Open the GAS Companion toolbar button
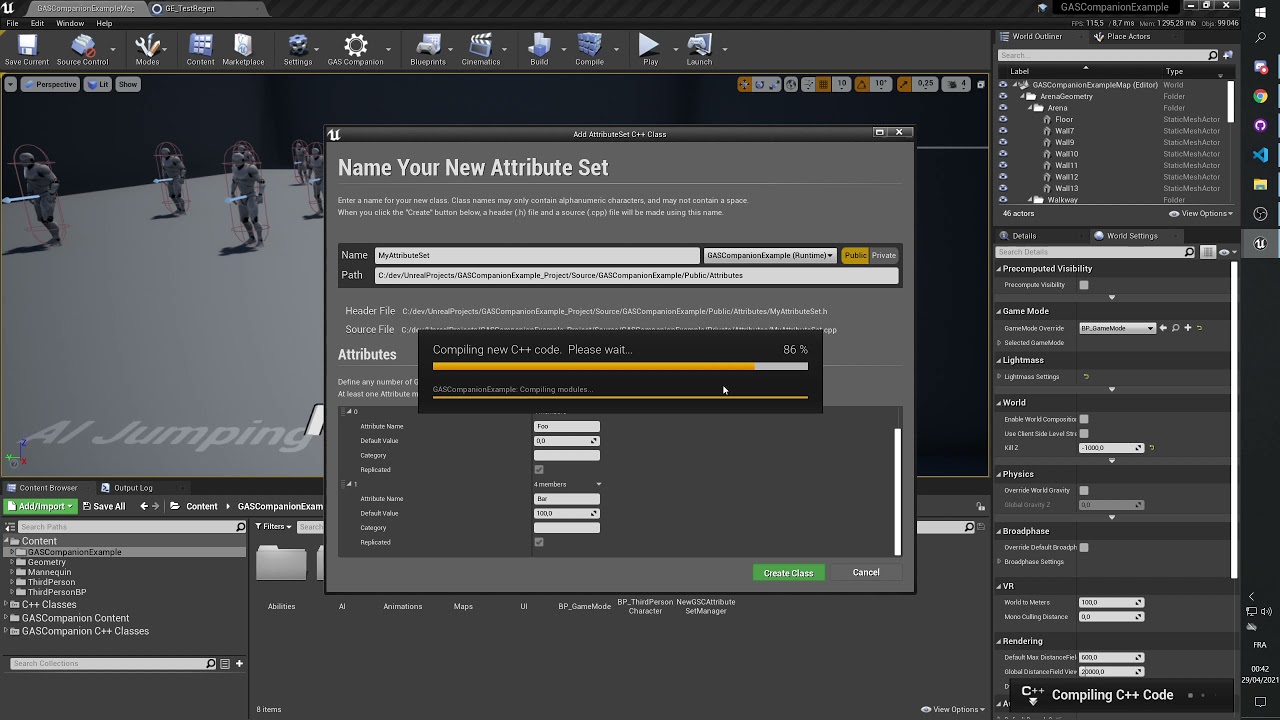This screenshot has height=720, width=1280. pos(355,50)
